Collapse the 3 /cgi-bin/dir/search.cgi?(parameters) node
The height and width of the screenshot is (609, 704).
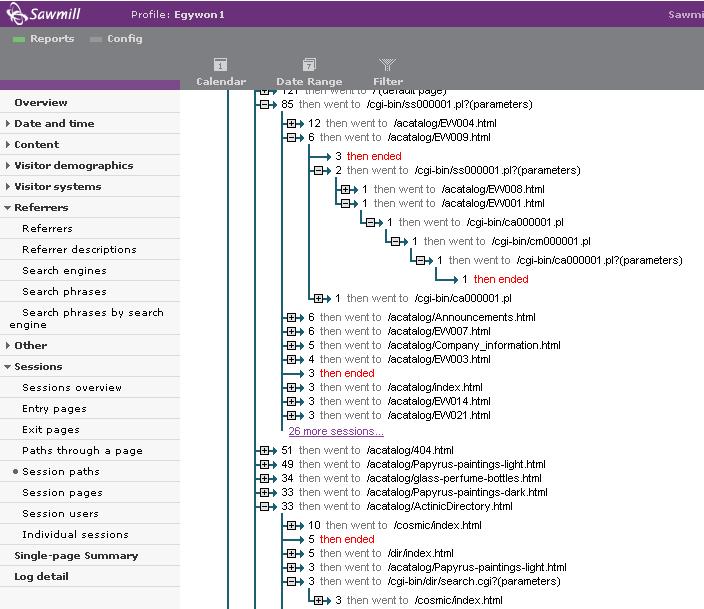292,581
